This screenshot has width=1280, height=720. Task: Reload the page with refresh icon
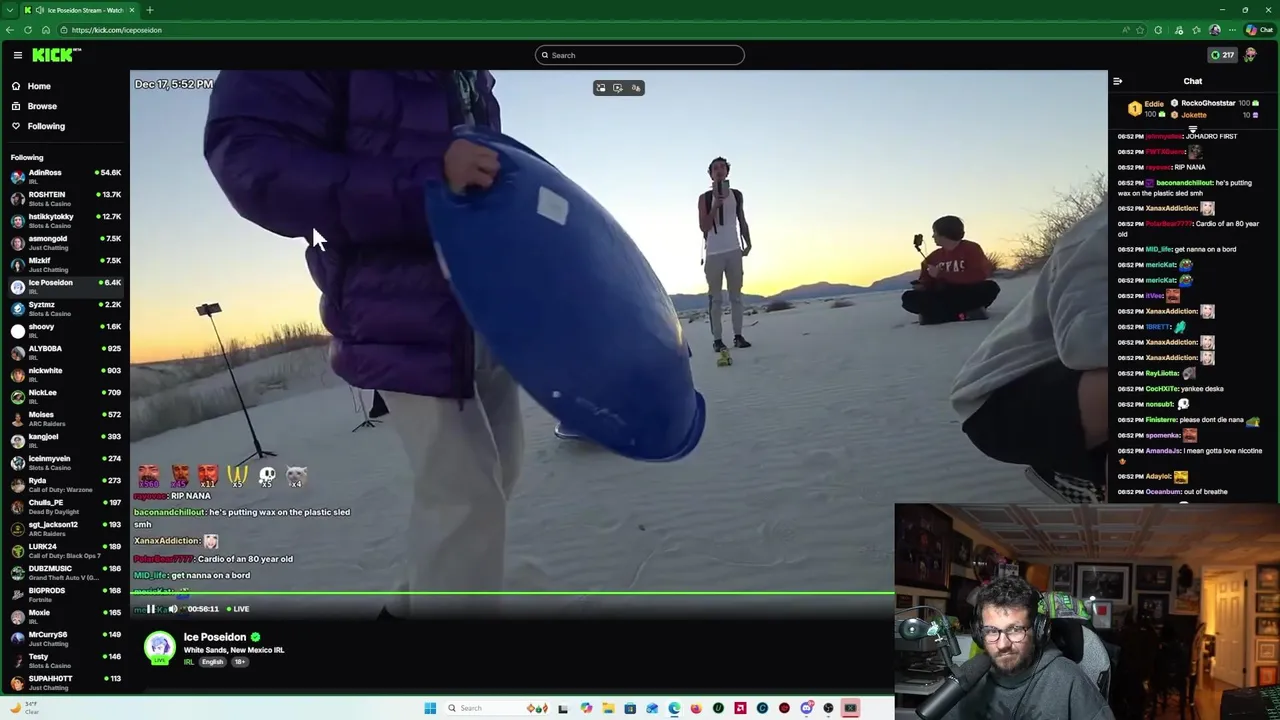click(x=28, y=30)
